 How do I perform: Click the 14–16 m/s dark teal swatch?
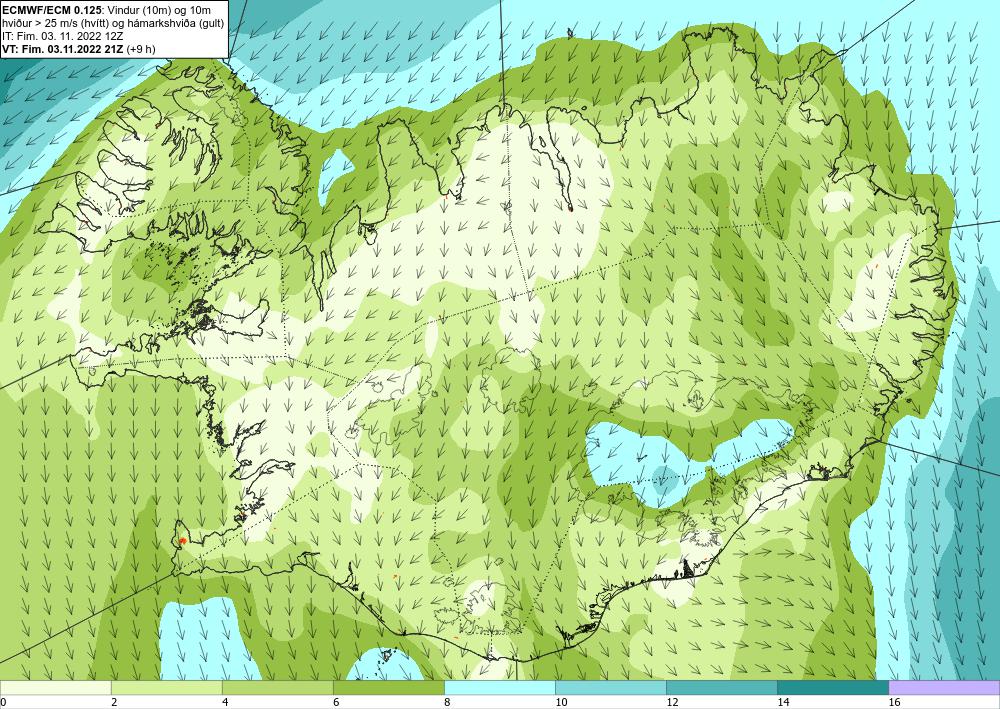click(x=832, y=688)
